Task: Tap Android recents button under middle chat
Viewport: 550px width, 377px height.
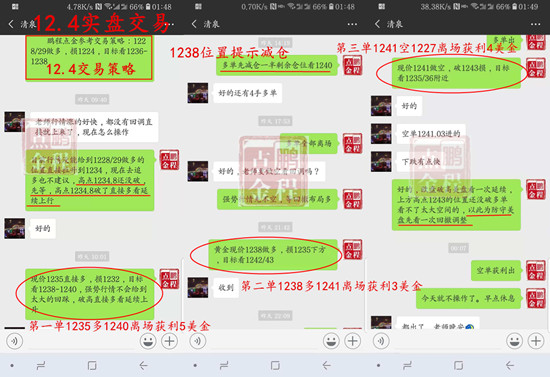Action: point(224,366)
